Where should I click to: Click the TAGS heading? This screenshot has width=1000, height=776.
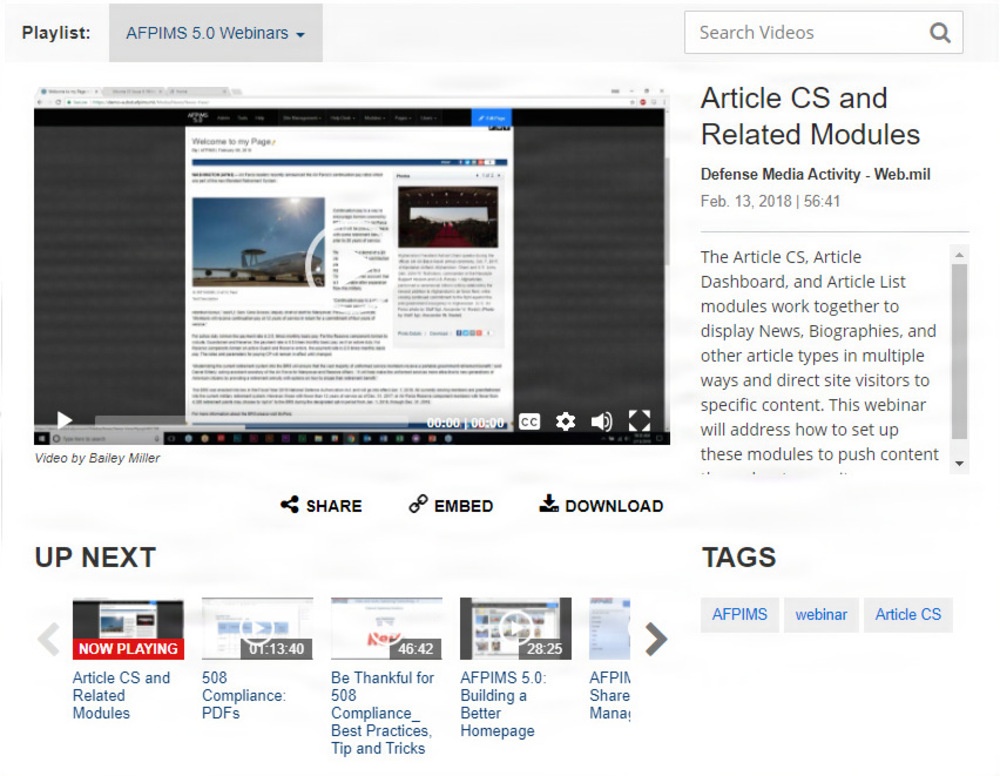tap(739, 557)
